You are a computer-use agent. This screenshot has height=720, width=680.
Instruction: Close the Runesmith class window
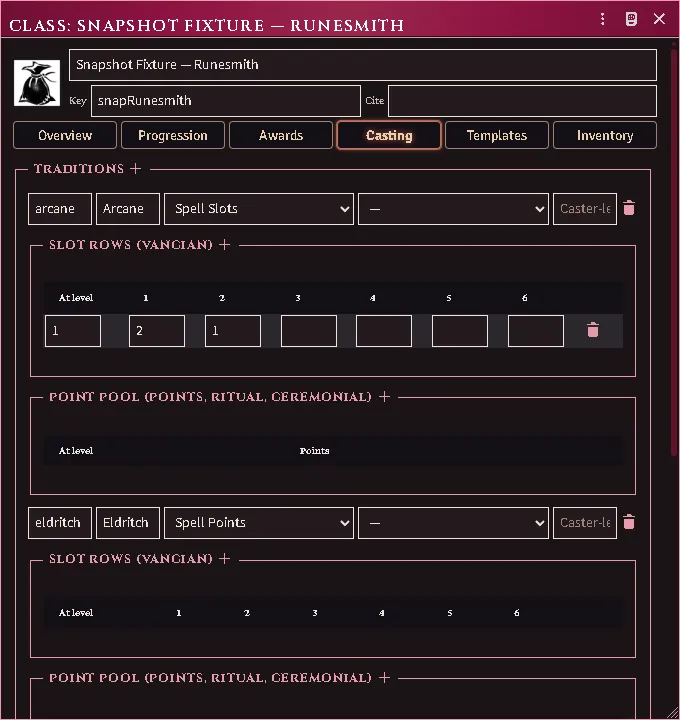click(x=659, y=19)
